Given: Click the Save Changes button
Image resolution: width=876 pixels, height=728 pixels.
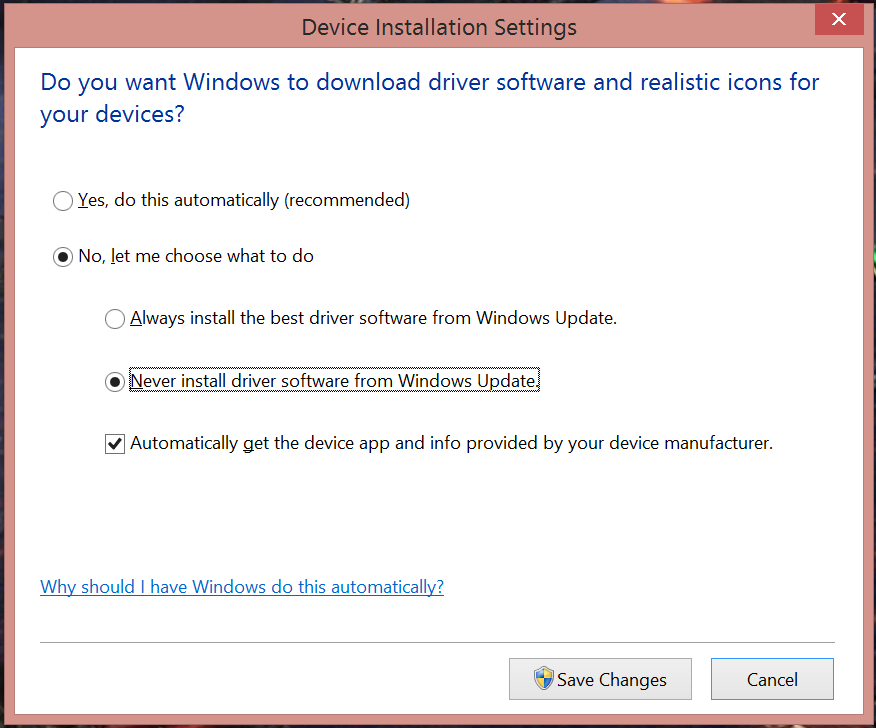Looking at the screenshot, I should point(600,679).
